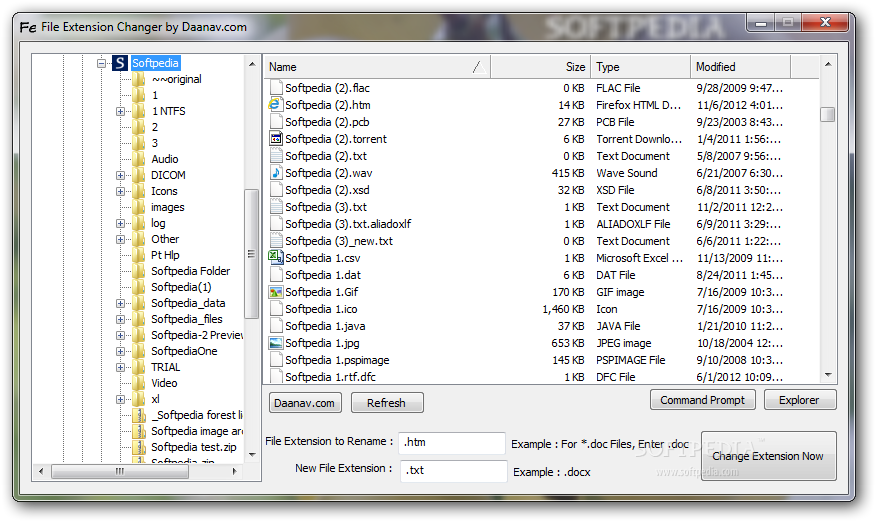Viewport: 876px width, 522px height.
Task: Click the Softpedia (2).pcb file icon
Action: (275, 121)
